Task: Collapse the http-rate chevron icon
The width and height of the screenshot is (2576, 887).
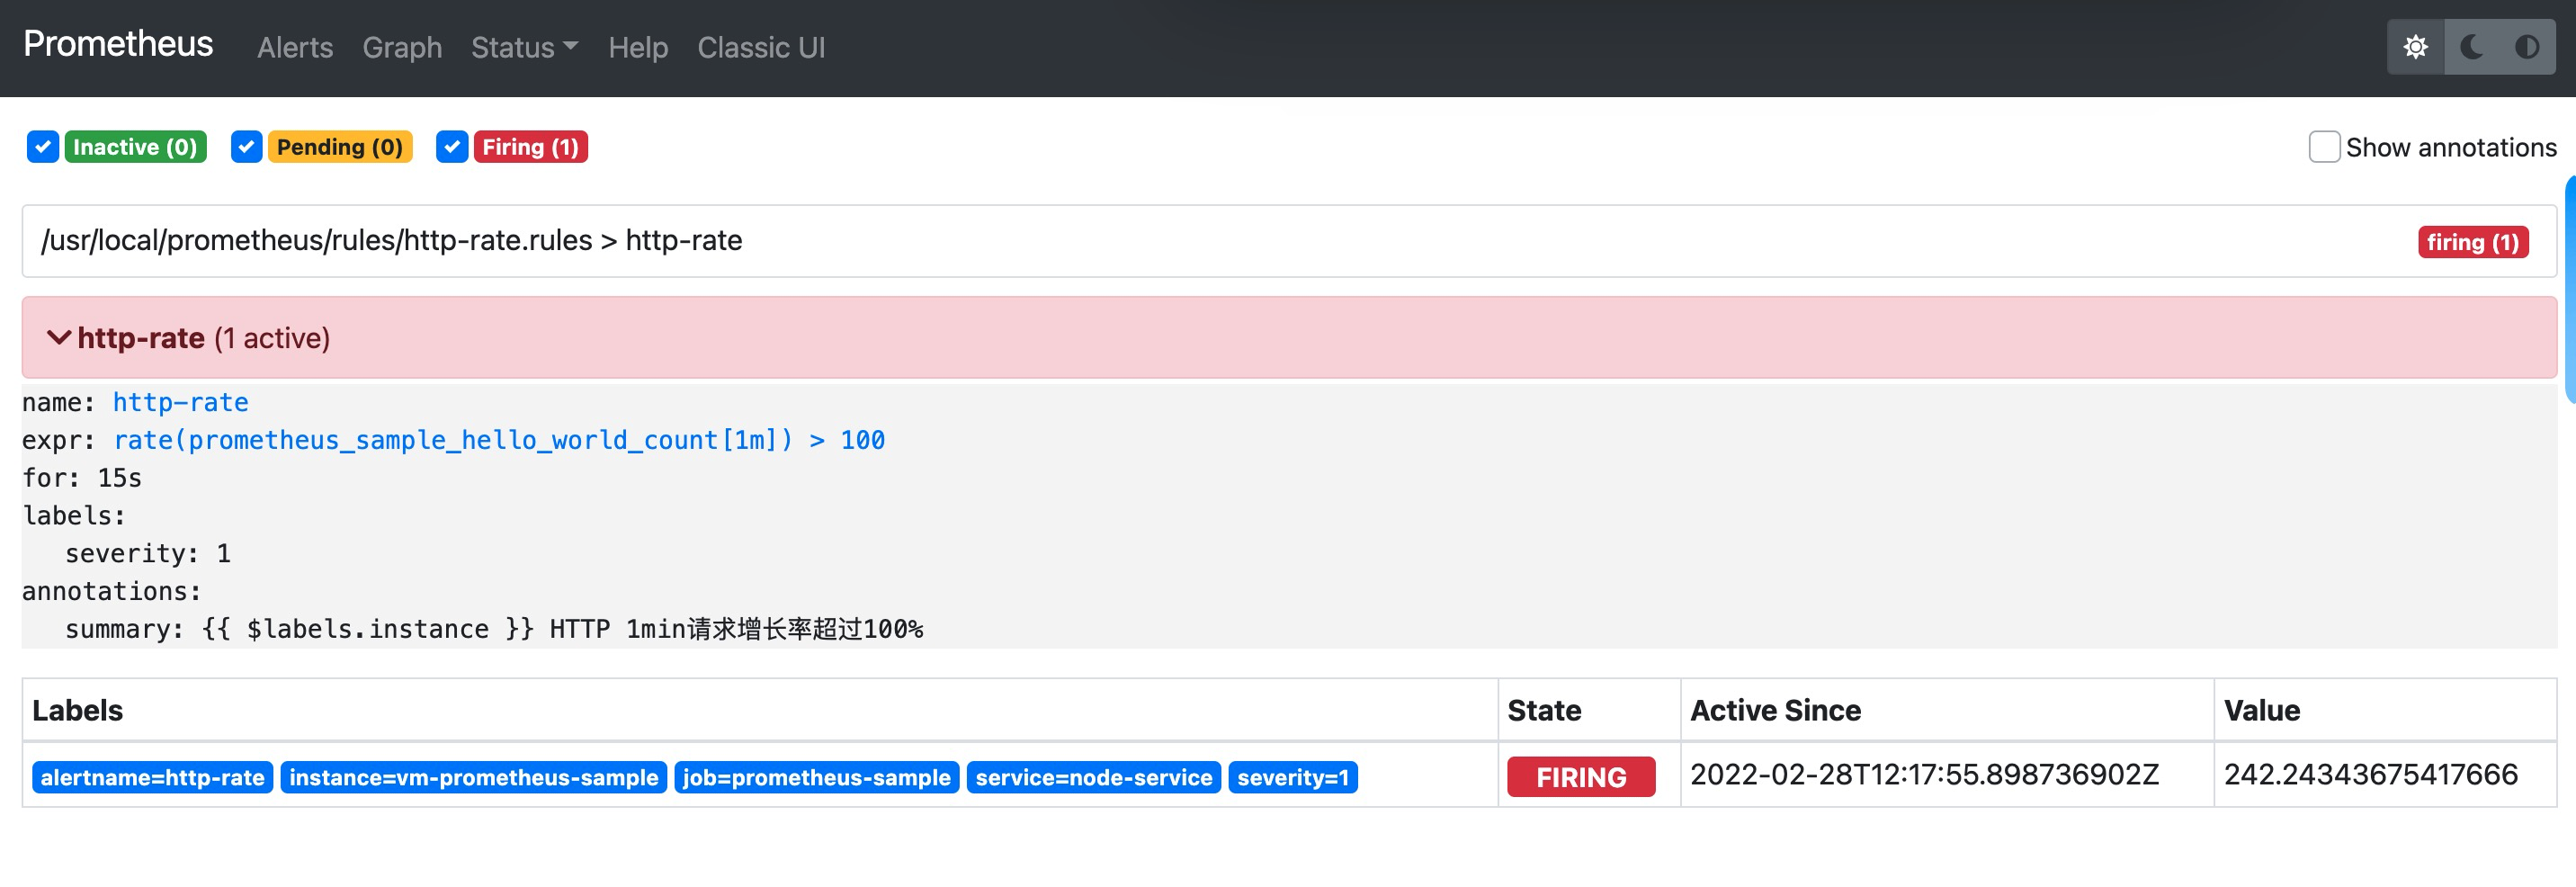Action: (x=59, y=338)
